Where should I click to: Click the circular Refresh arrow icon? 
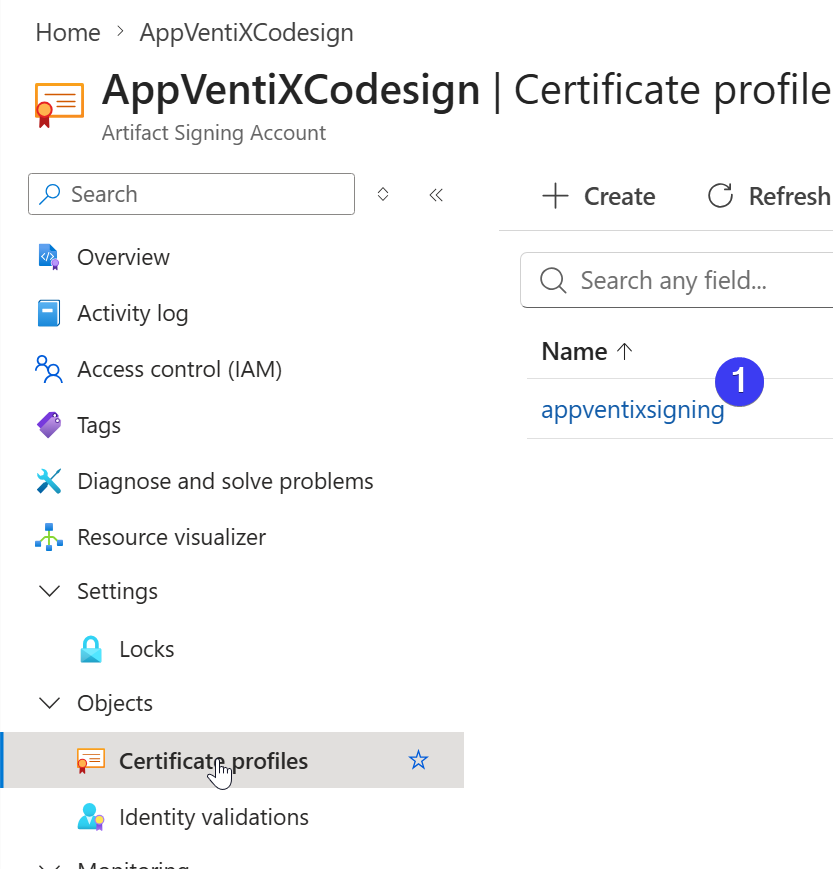coord(720,196)
